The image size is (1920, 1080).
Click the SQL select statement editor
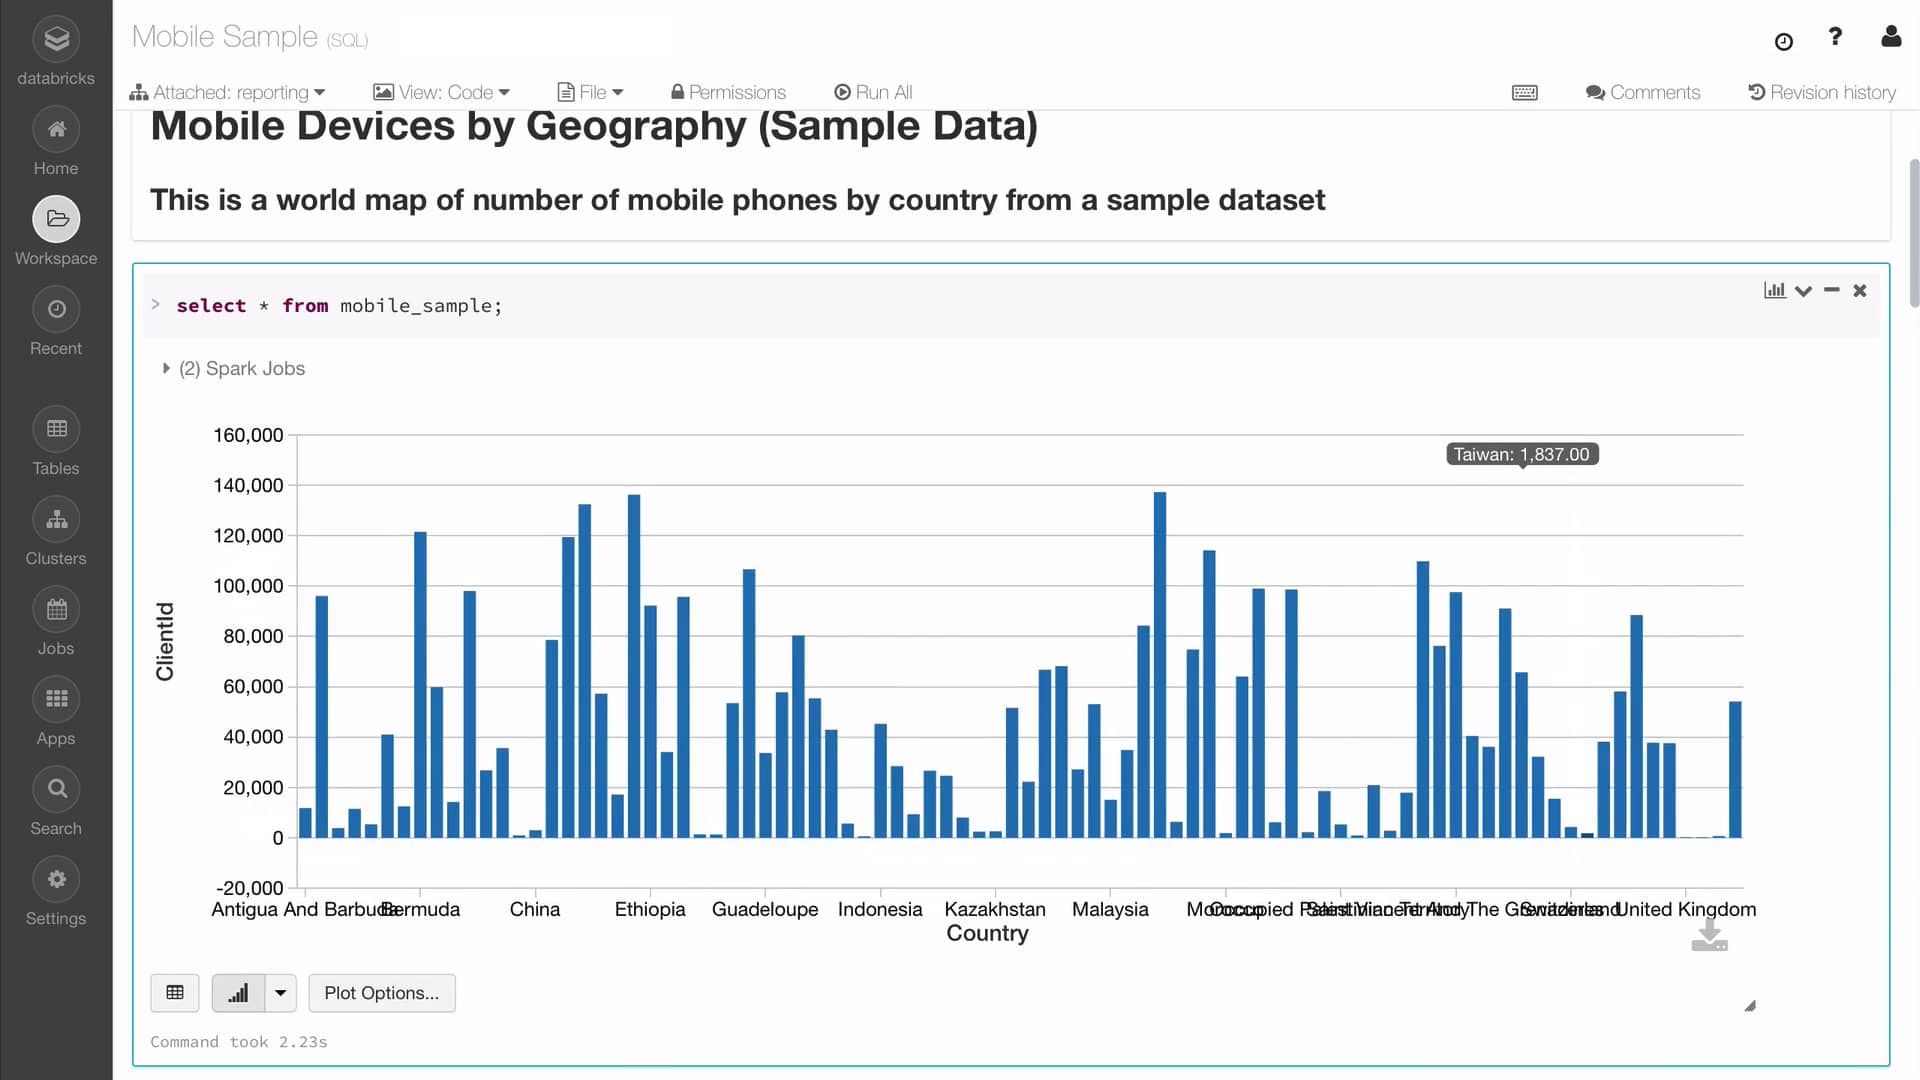(1012, 306)
